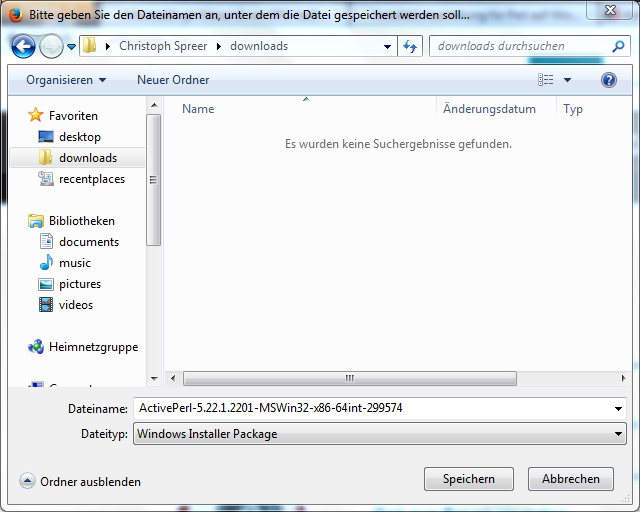Select the videos library
The height and width of the screenshot is (512, 640).
click(x=76, y=305)
